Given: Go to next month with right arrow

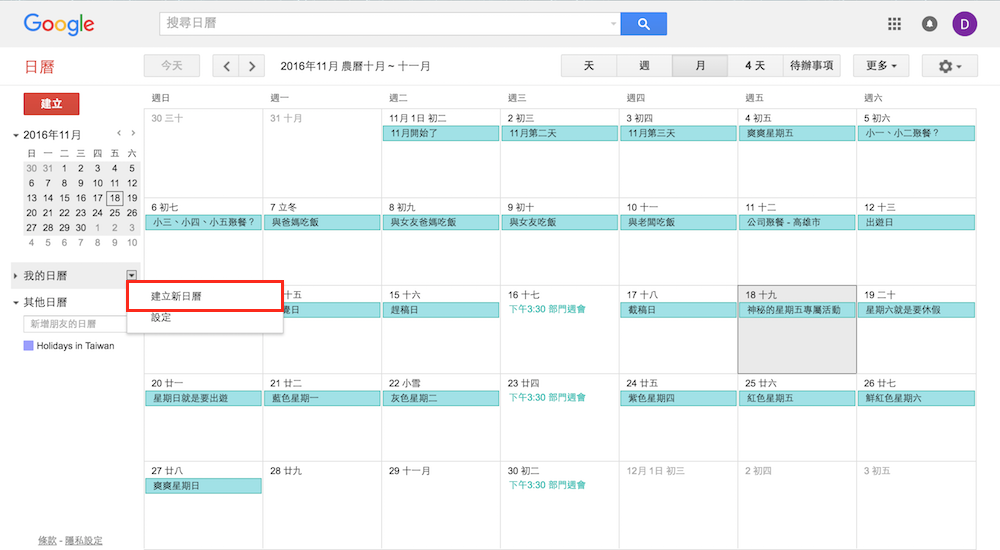Looking at the screenshot, I should (252, 66).
